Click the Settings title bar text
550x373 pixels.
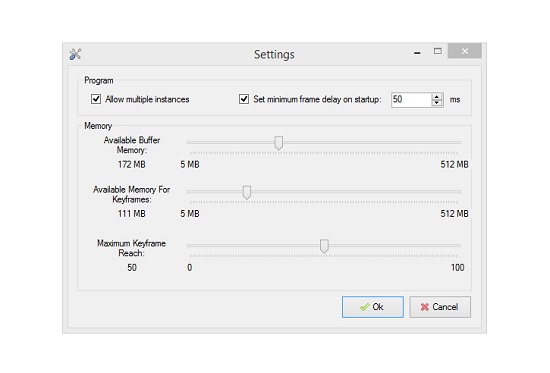point(274,54)
